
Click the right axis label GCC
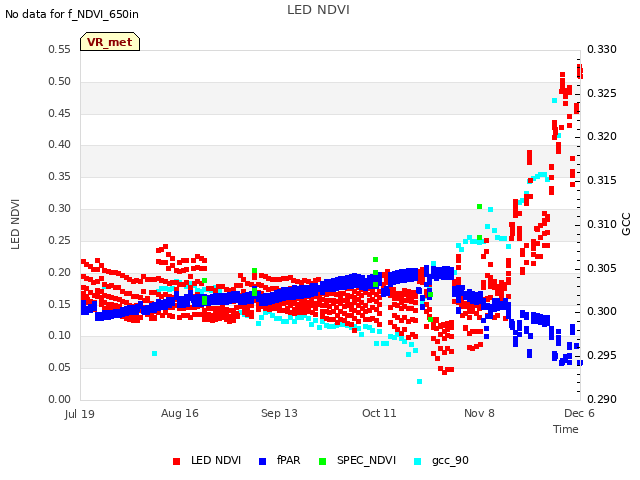tap(626, 224)
